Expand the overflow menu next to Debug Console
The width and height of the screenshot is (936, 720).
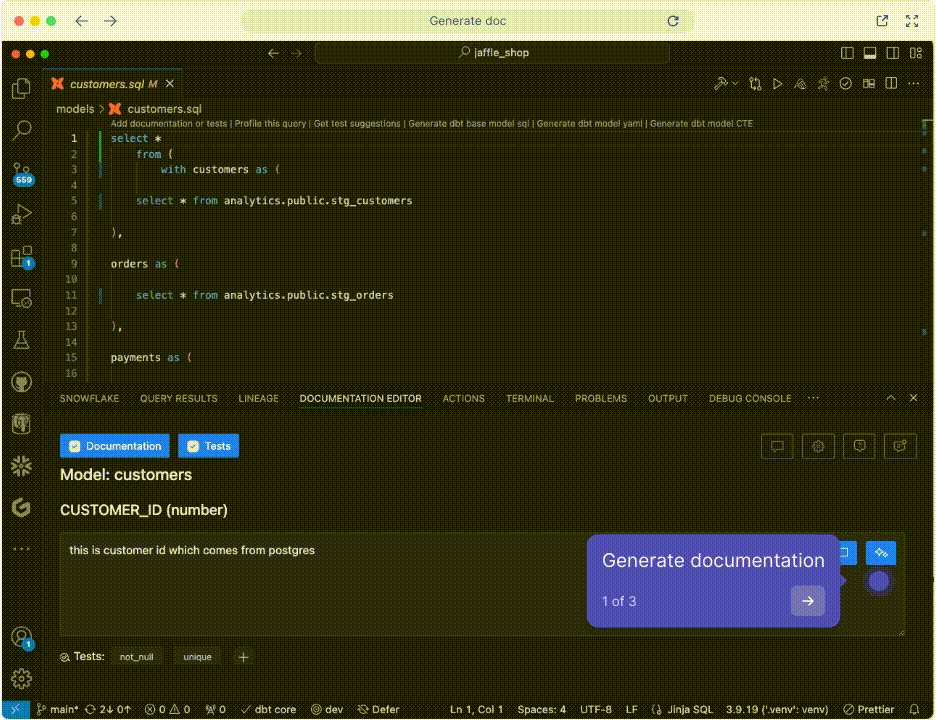[x=813, y=397]
